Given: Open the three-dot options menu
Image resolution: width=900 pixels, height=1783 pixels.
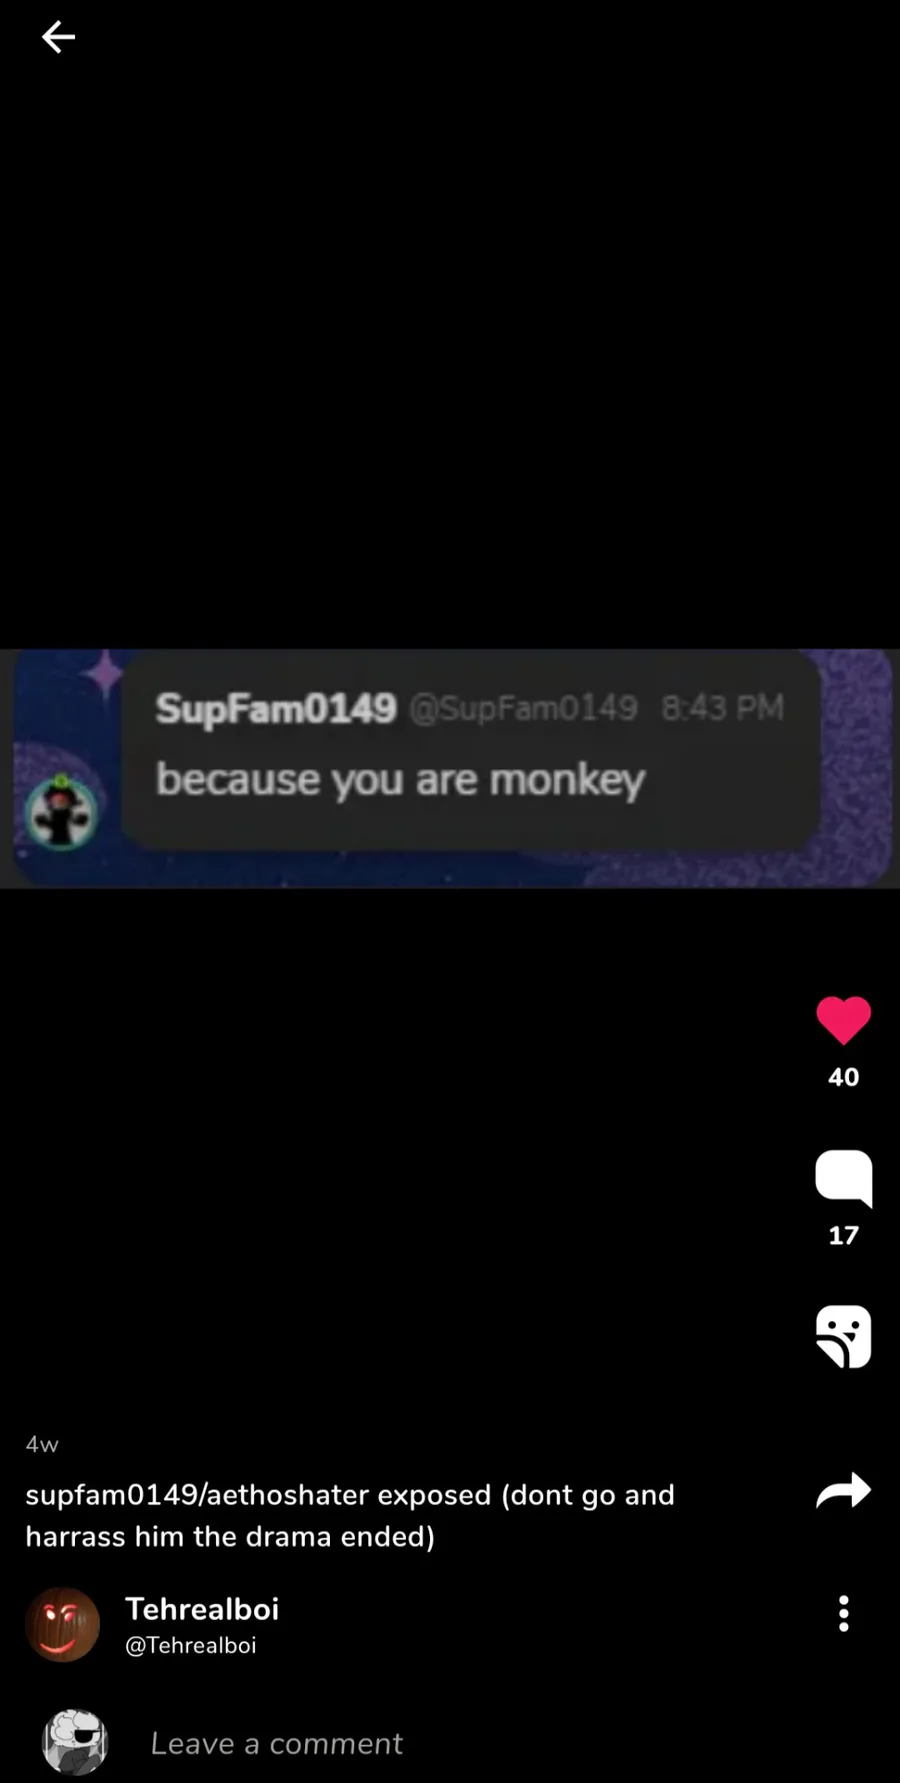Looking at the screenshot, I should point(843,1613).
